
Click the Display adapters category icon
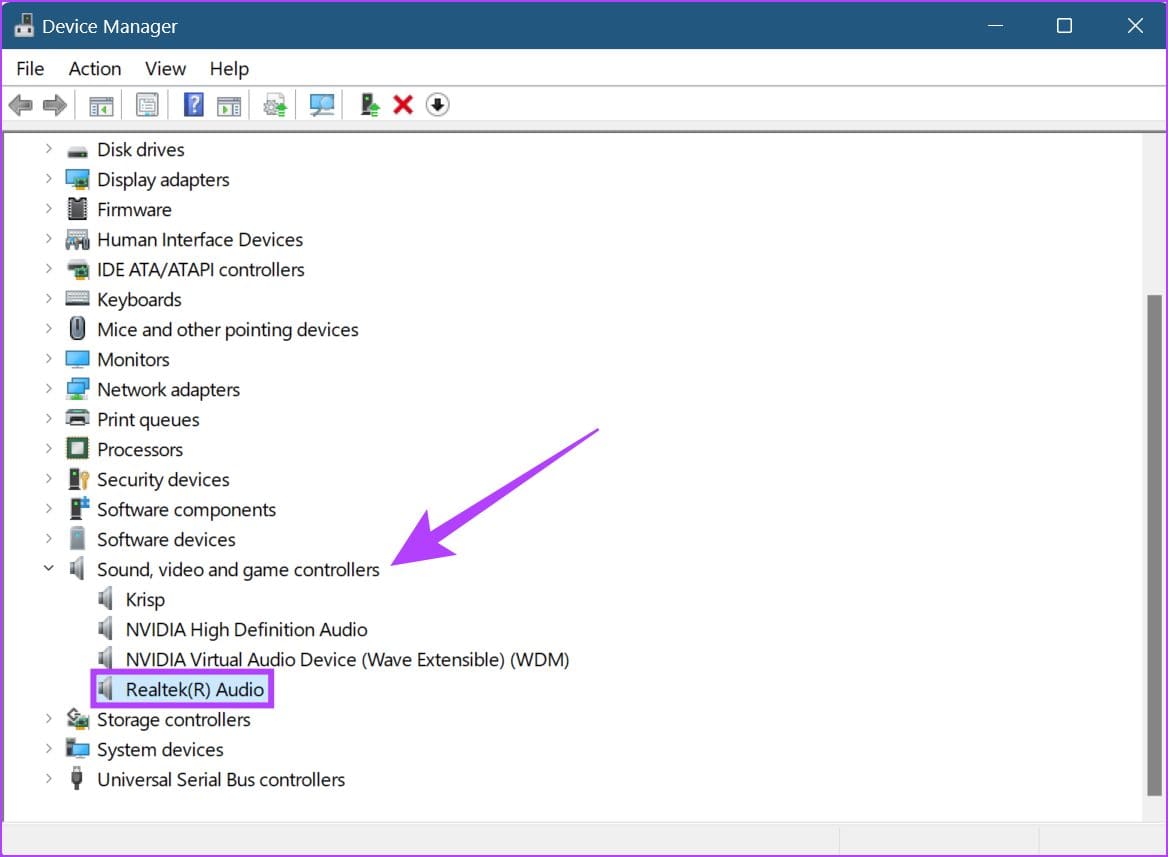pyautogui.click(x=77, y=180)
